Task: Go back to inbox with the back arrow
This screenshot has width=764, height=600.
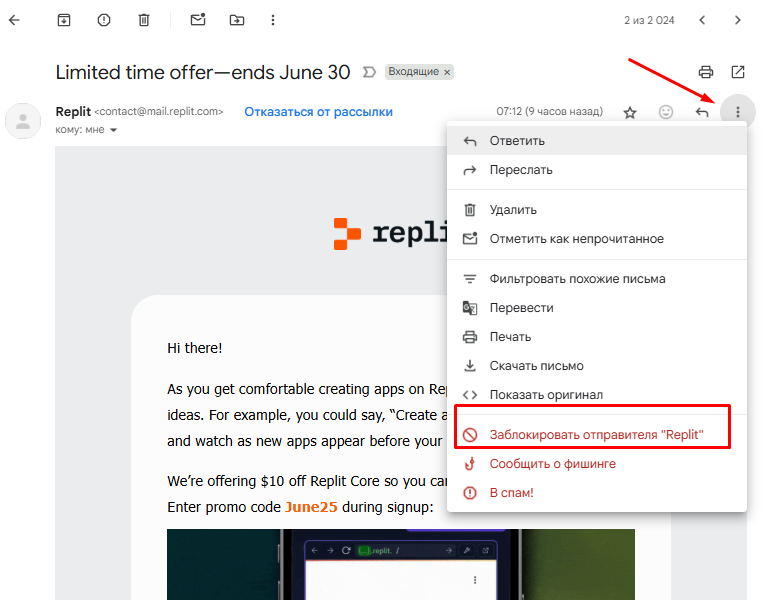Action: (15, 20)
